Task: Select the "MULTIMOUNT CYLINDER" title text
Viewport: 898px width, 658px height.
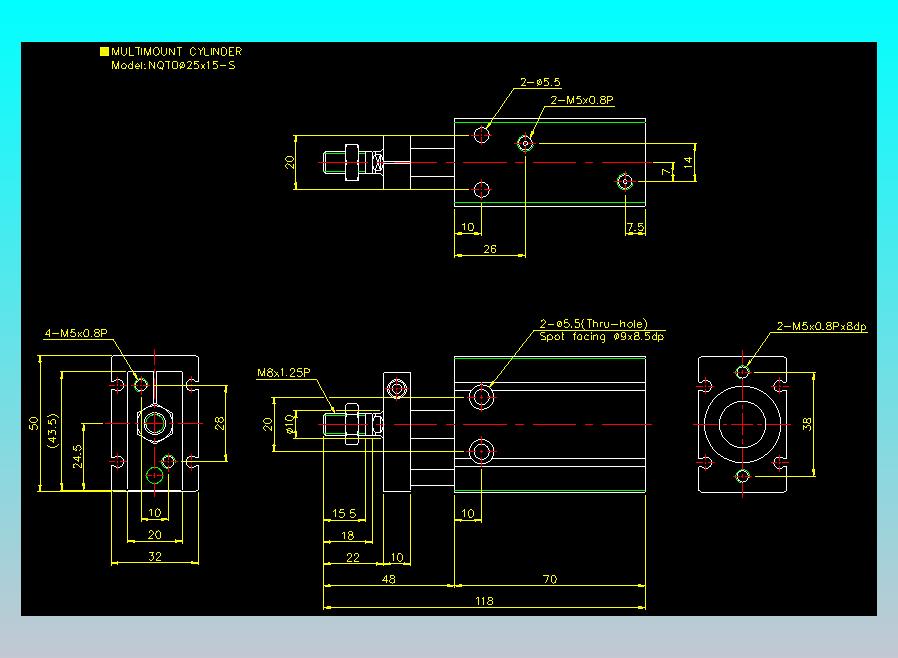Action: [176, 52]
